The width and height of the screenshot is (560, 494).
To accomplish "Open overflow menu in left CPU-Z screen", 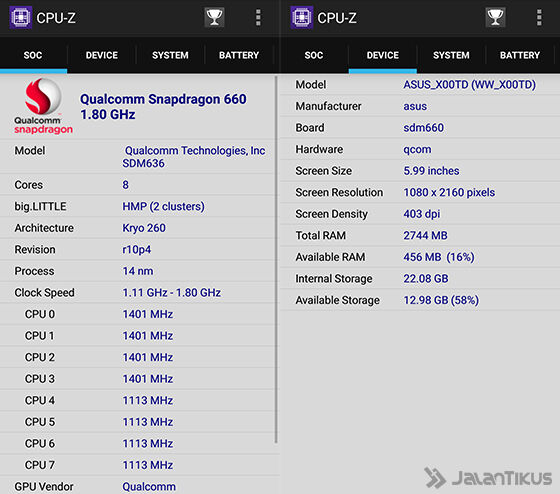I will click(x=258, y=18).
